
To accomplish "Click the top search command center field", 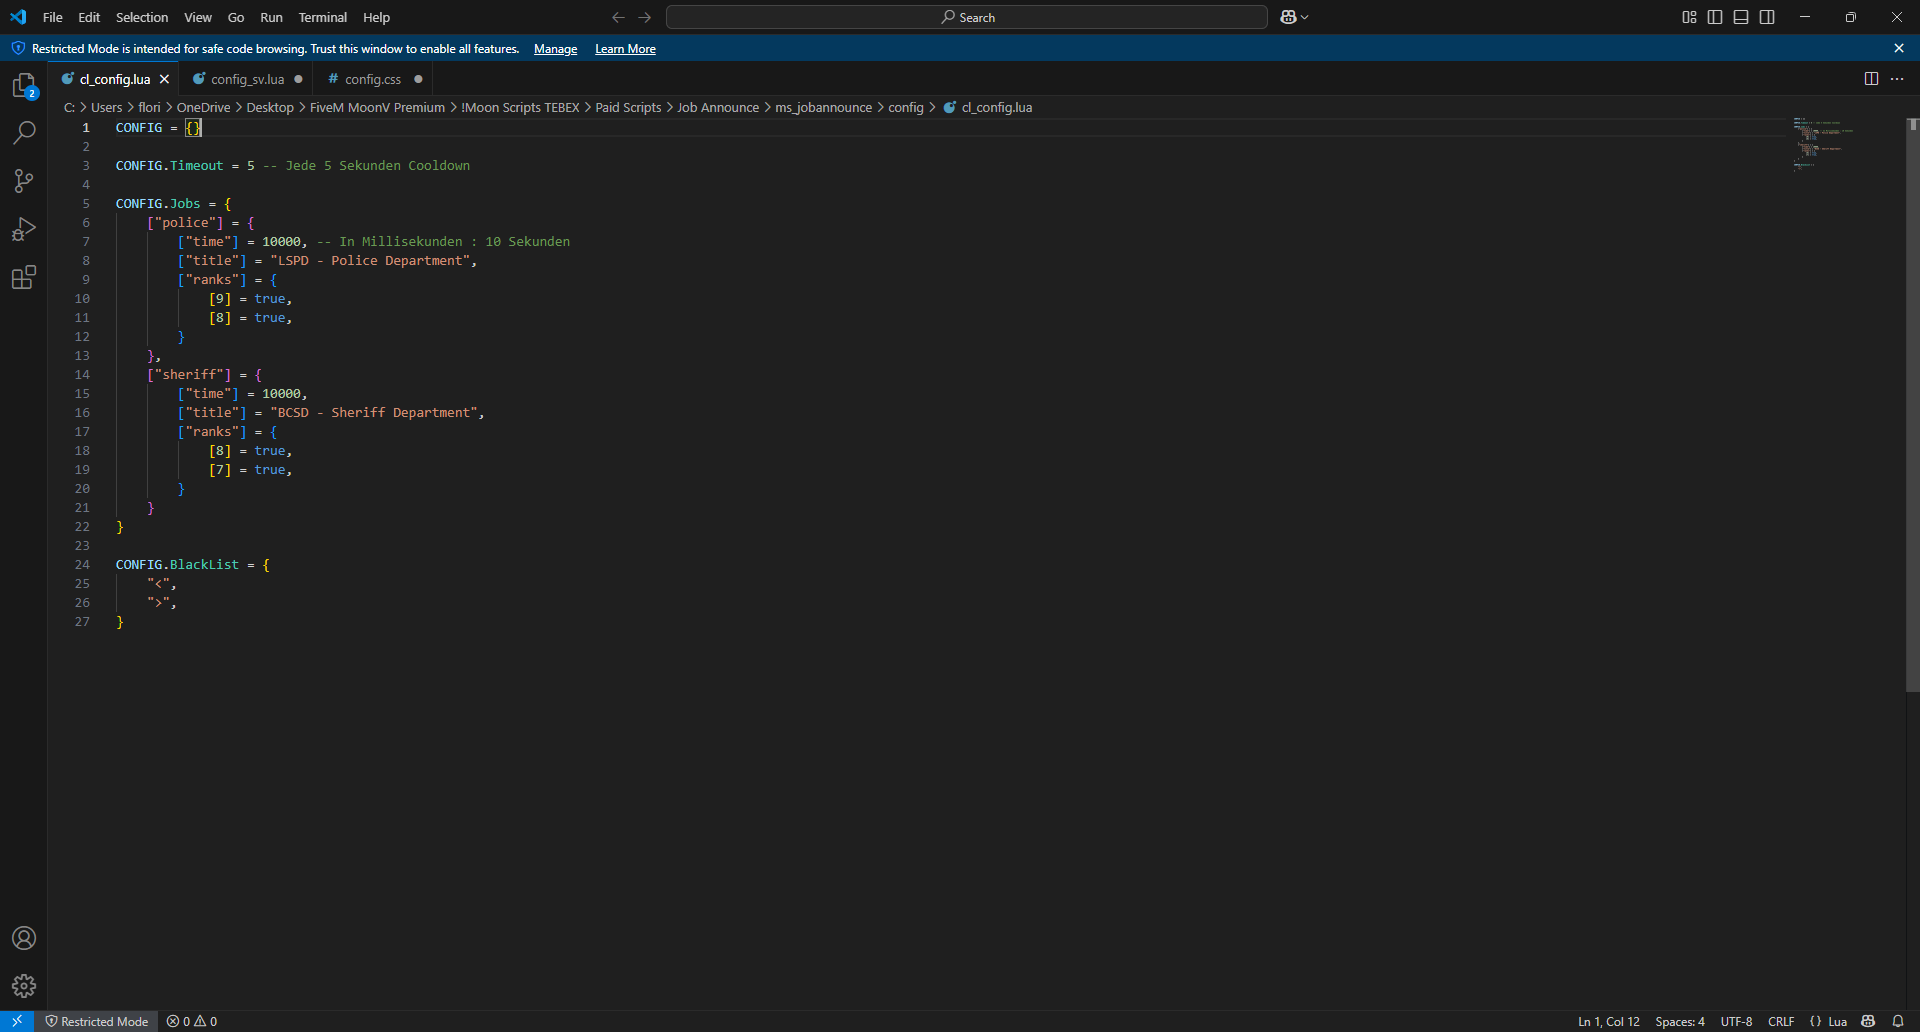I will [x=966, y=17].
